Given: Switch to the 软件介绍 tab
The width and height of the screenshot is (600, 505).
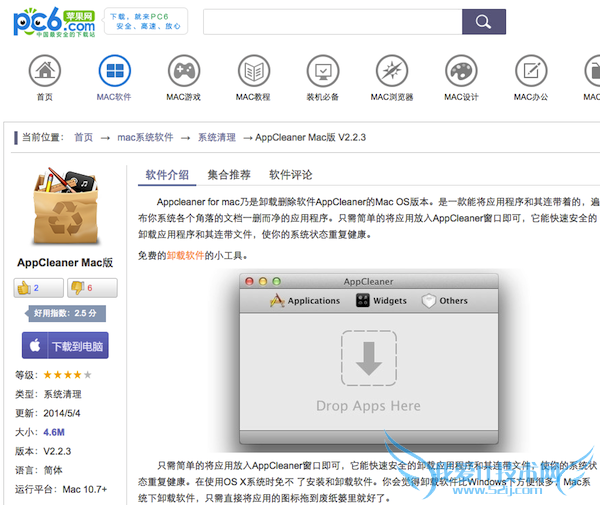Looking at the screenshot, I should [x=167, y=175].
